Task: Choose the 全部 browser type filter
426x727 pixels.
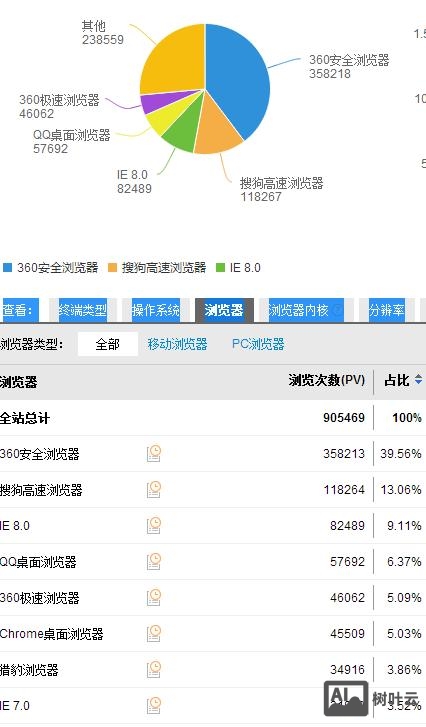Action: (x=108, y=344)
